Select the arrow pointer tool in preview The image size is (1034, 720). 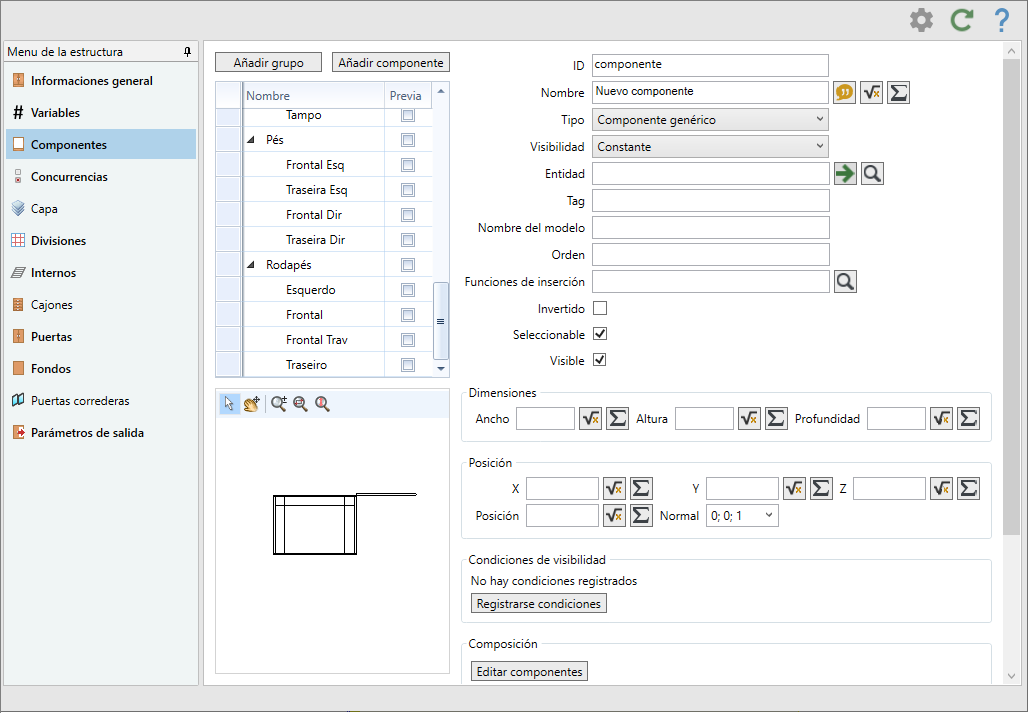[231, 406]
